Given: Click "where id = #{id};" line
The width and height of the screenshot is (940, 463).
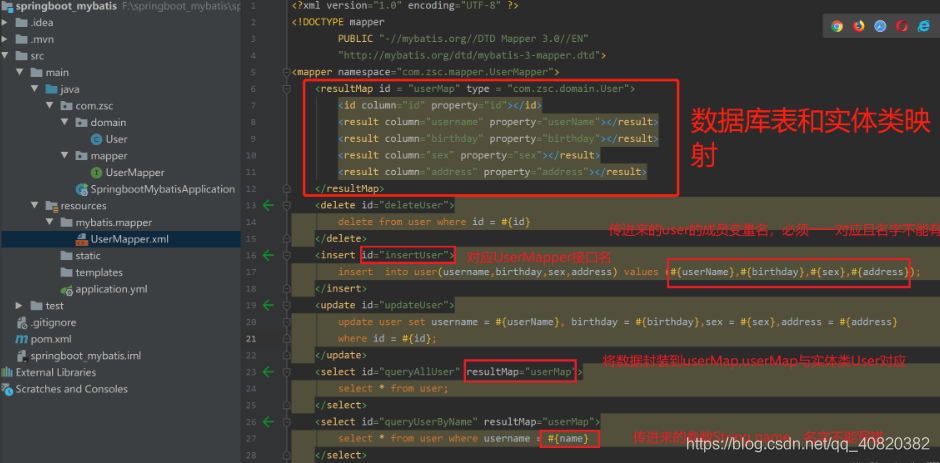Looking at the screenshot, I should tap(387, 339).
